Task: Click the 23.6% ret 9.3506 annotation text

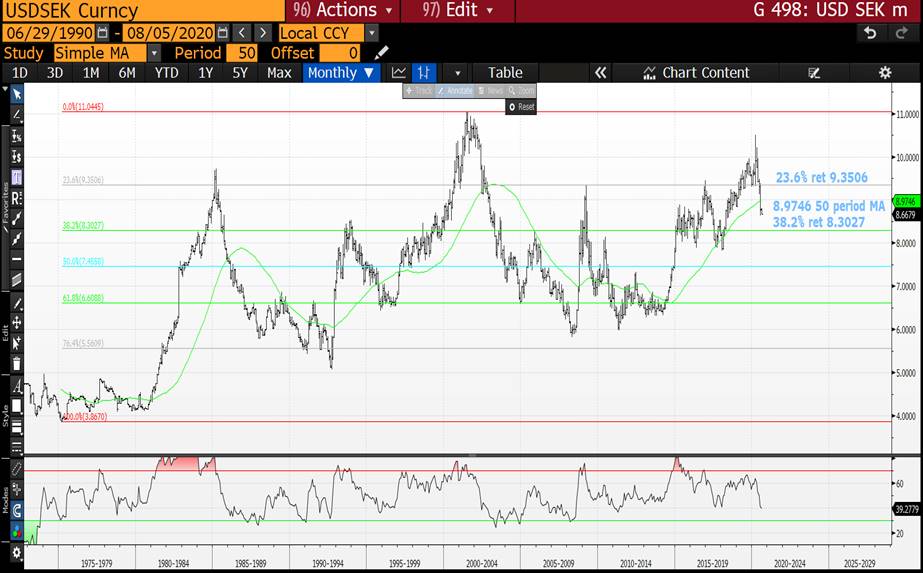Action: point(821,177)
